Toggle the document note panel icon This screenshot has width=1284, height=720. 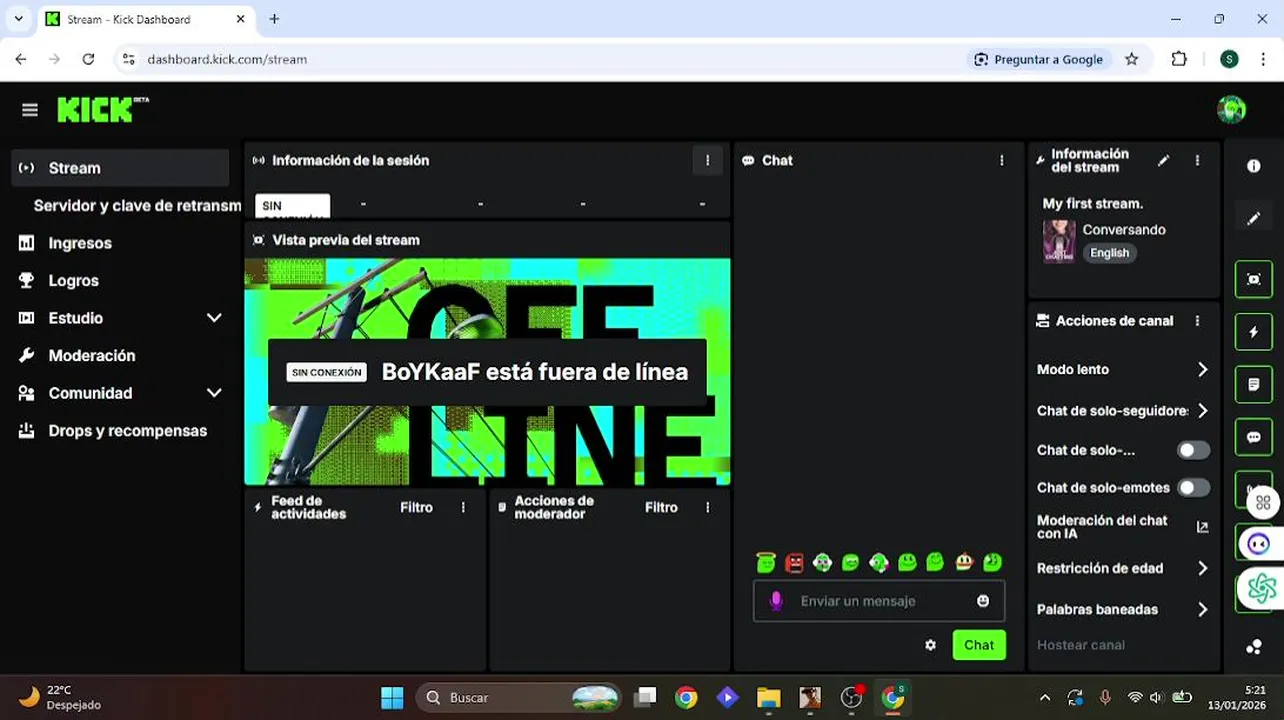point(1254,384)
